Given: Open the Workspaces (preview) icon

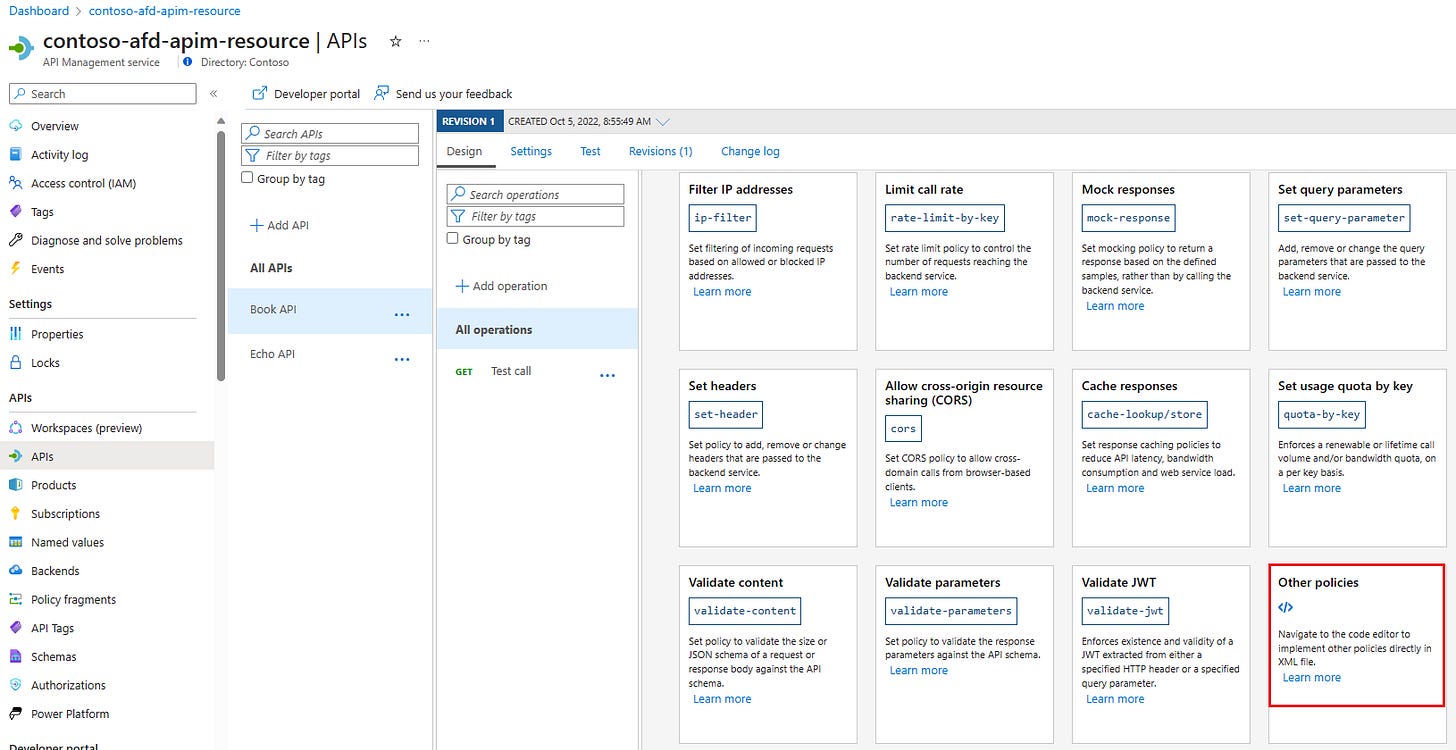Looking at the screenshot, I should tap(15, 428).
